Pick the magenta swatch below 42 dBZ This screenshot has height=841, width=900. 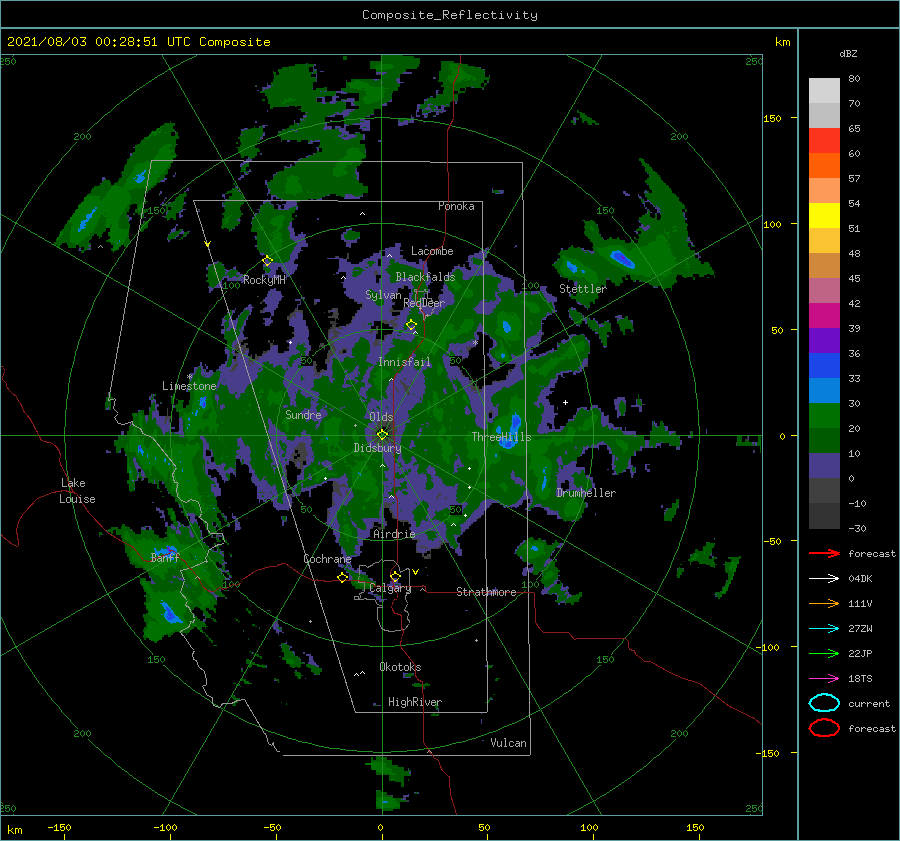[824, 315]
